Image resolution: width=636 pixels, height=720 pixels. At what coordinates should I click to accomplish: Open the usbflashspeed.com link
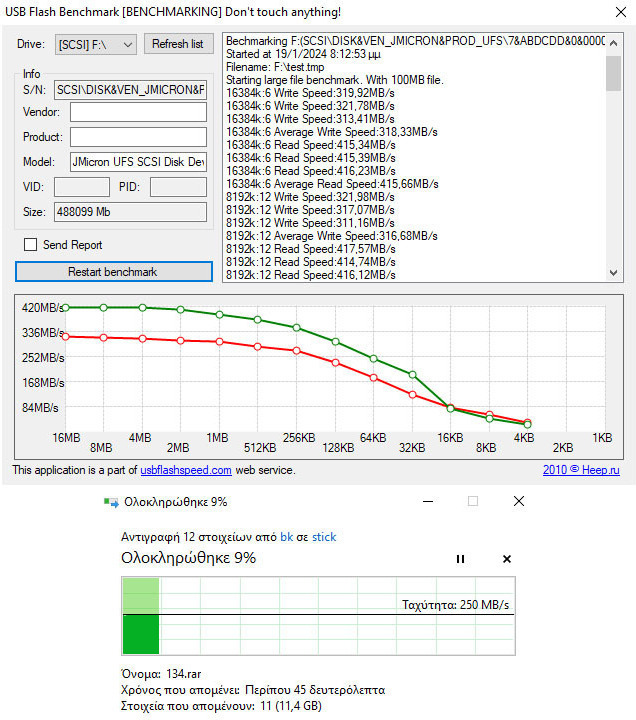tap(186, 470)
